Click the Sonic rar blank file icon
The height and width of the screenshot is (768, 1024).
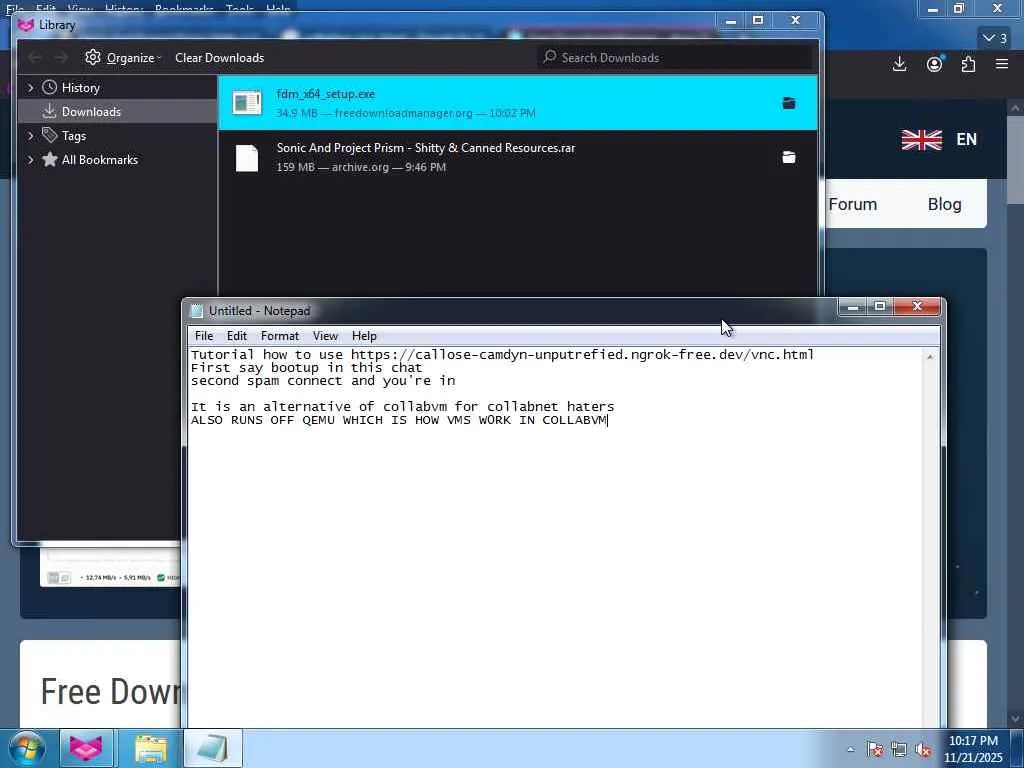(247, 158)
